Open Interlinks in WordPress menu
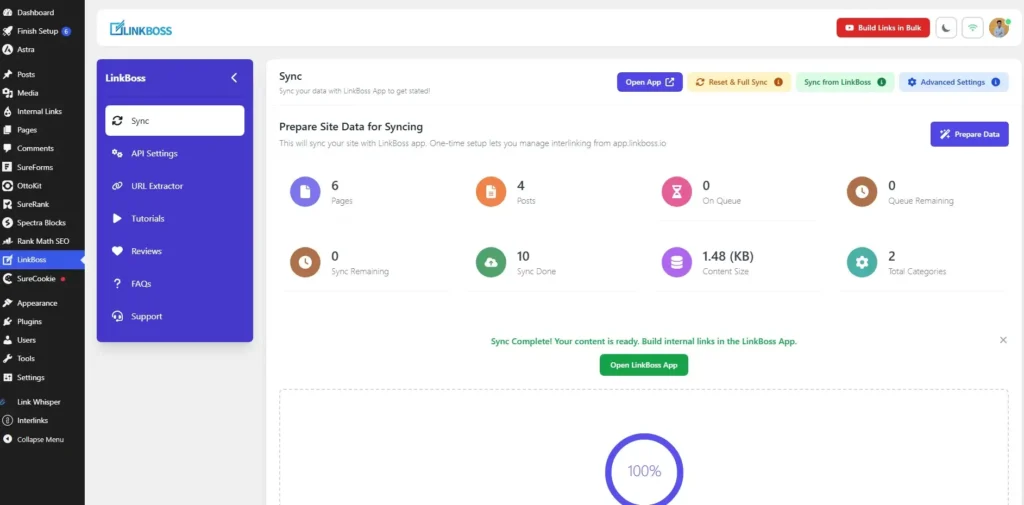Image resolution: width=1024 pixels, height=505 pixels. (42, 420)
